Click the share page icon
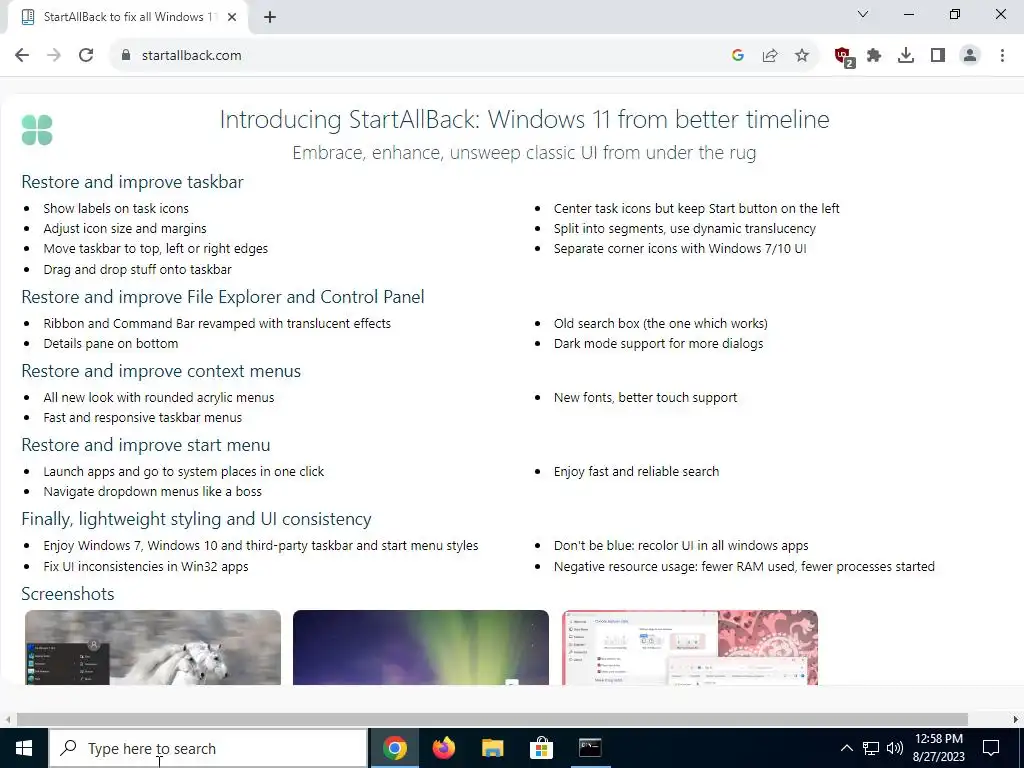This screenshot has width=1024, height=768. (x=770, y=56)
